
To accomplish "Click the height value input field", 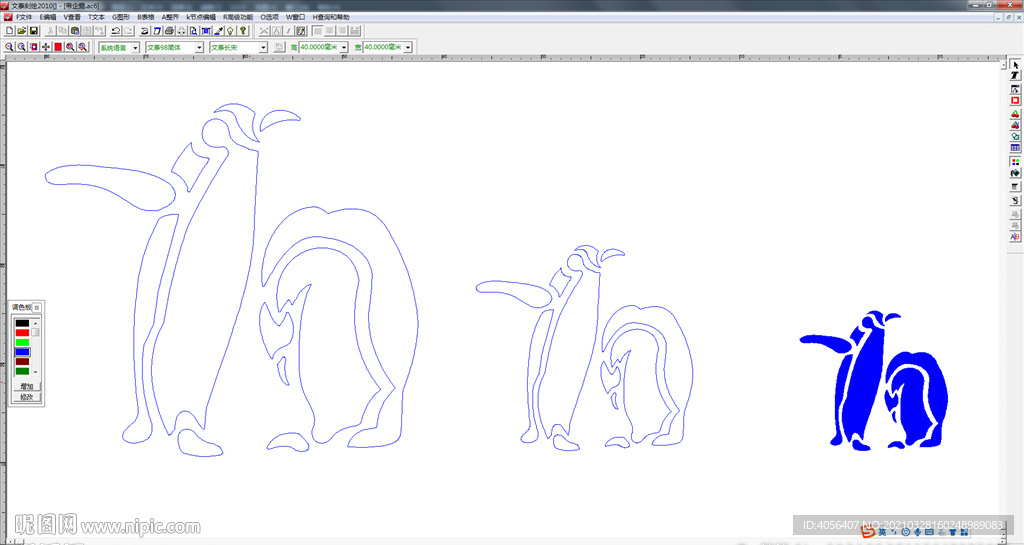I will tap(319, 47).
